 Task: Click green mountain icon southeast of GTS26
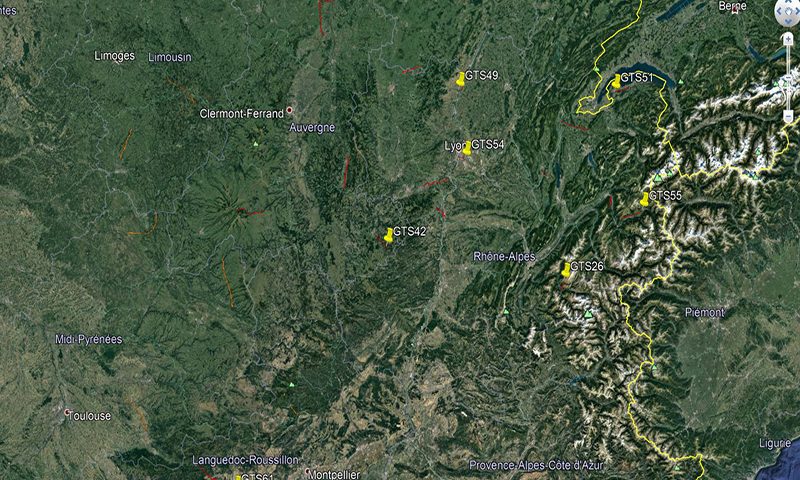point(588,314)
